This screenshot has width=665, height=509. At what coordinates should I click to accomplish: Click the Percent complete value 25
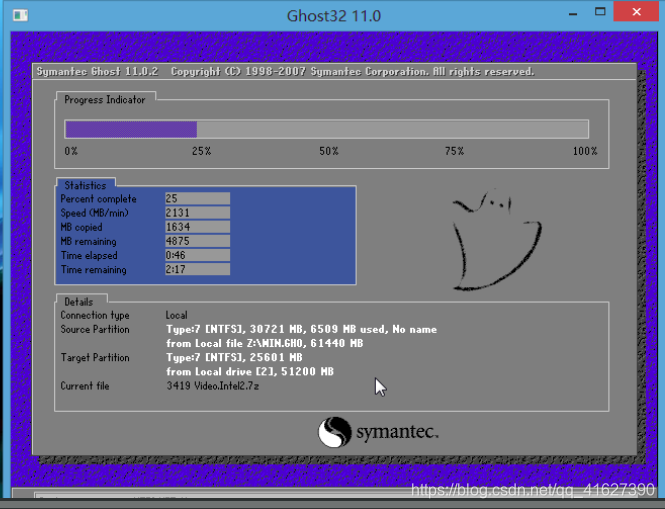[x=198, y=199]
